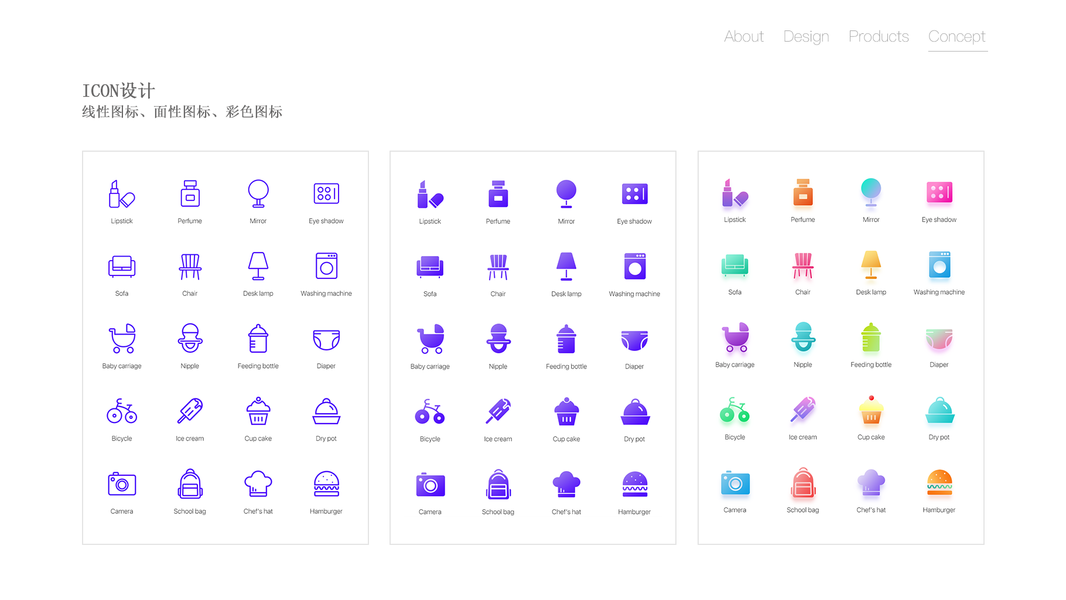Pick the solid purple Eye shadow icon
Viewport: 1066px width, 600px height.
click(635, 194)
